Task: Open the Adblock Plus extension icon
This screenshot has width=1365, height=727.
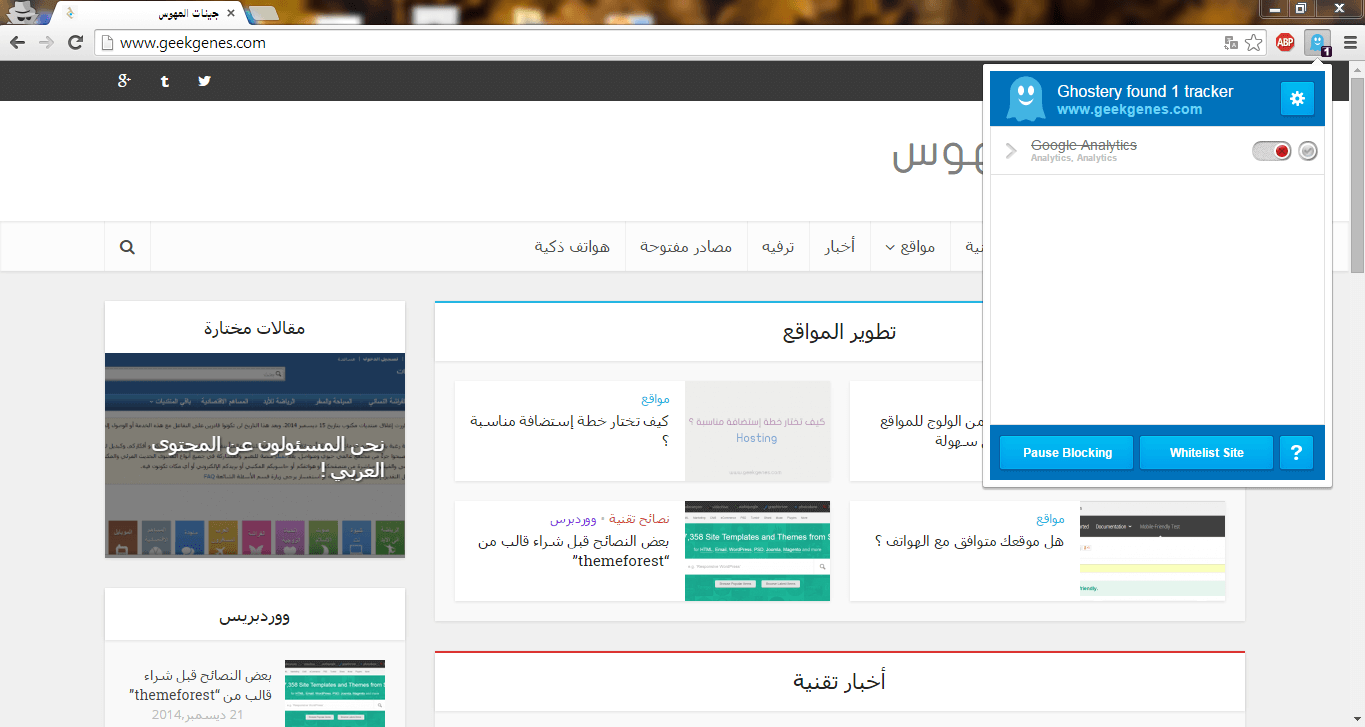Action: tap(1285, 43)
